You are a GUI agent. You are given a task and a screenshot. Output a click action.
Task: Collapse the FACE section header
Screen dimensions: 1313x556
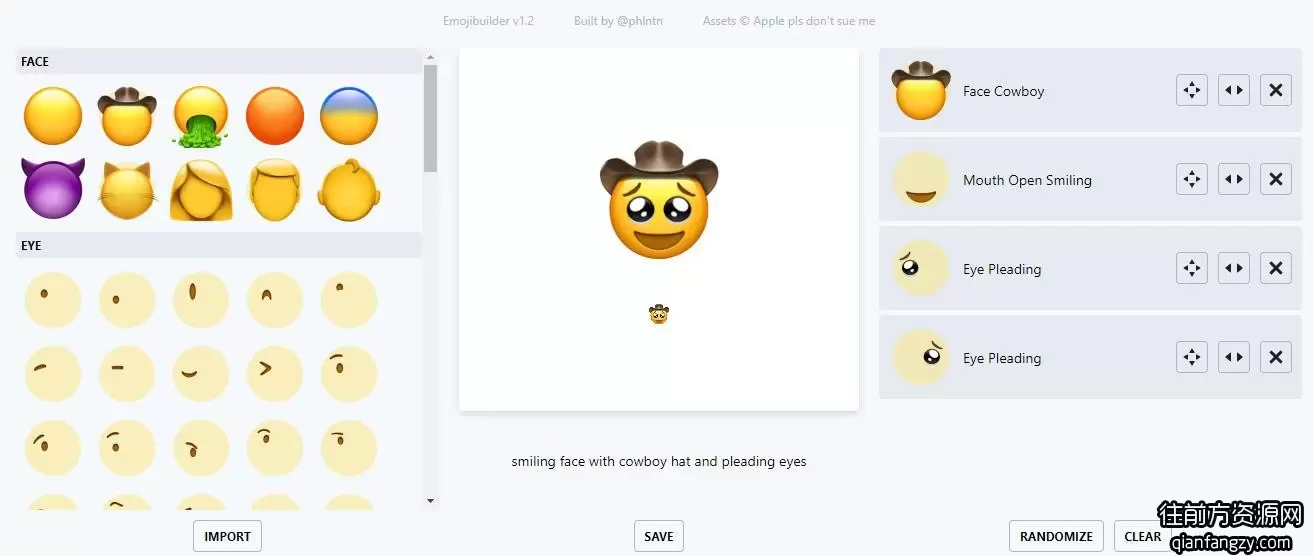219,61
